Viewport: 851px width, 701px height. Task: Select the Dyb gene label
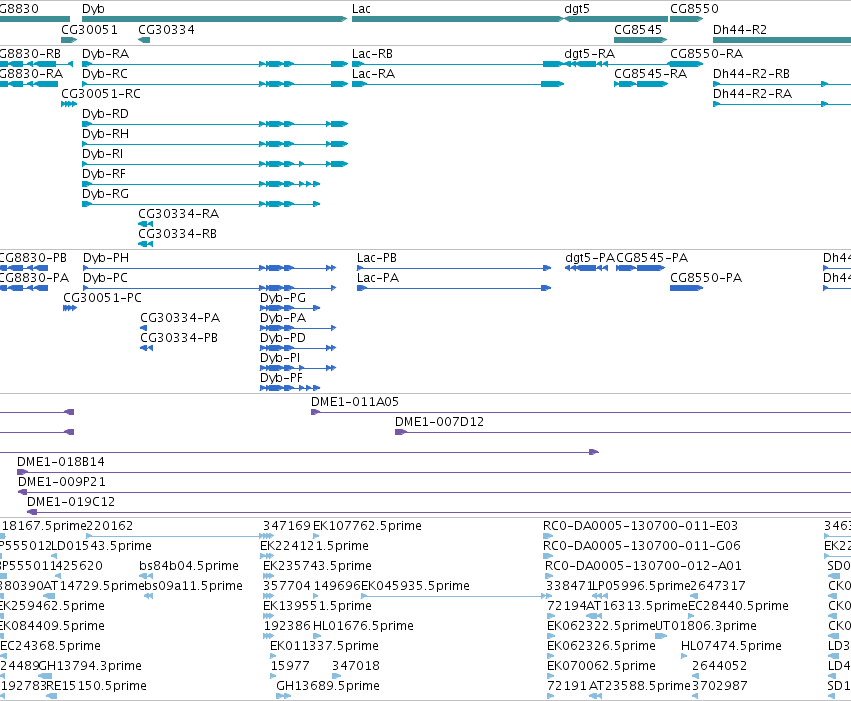(x=93, y=9)
